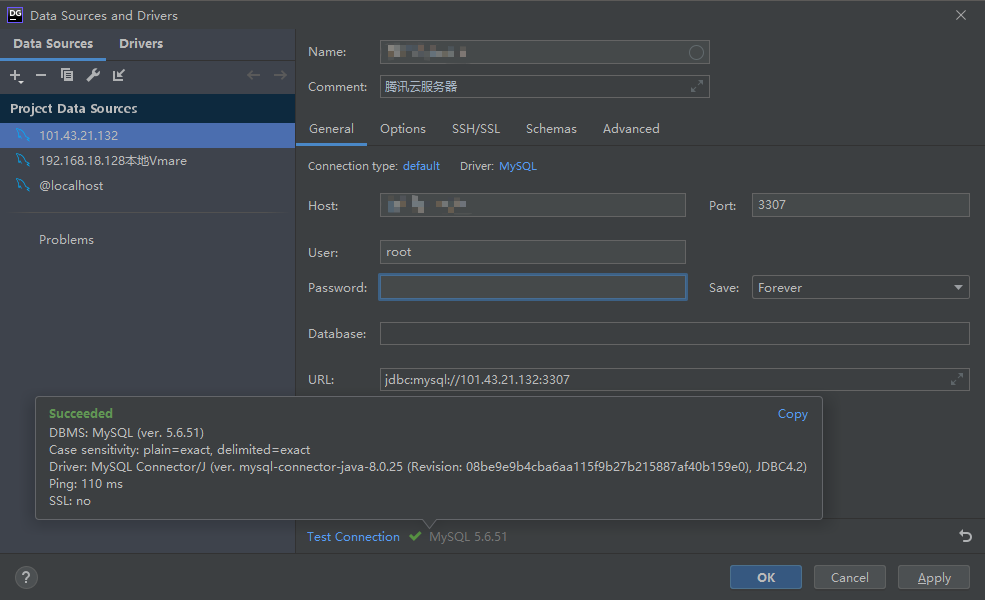Open the Advanced tab

point(631,129)
